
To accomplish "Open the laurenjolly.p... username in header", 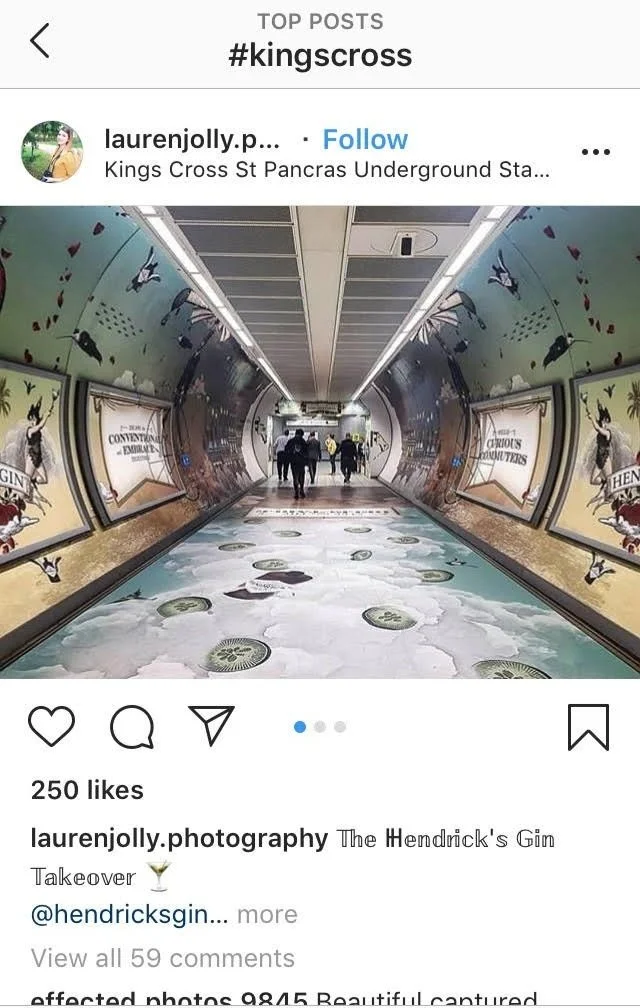I will tap(192, 140).
